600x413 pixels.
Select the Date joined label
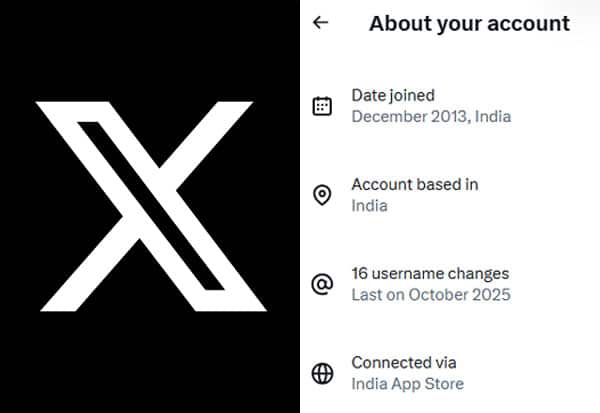pyautogui.click(x=393, y=95)
